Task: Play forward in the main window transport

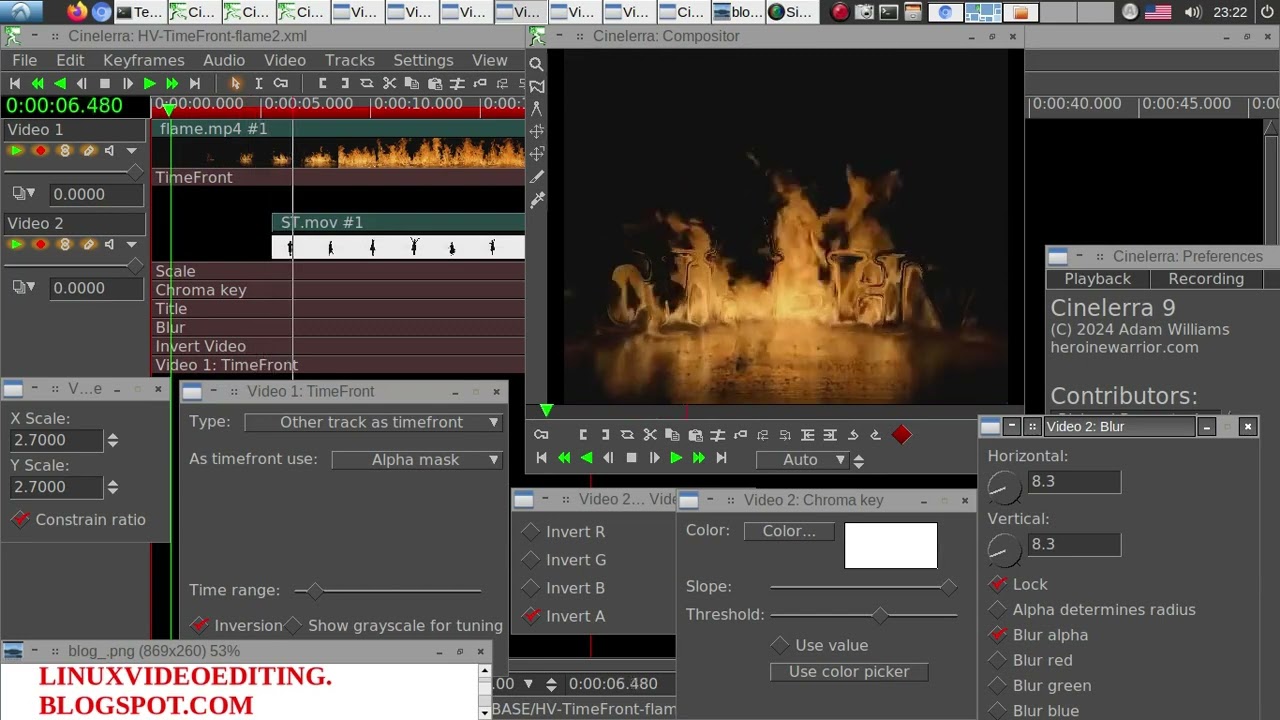Action: (x=150, y=84)
